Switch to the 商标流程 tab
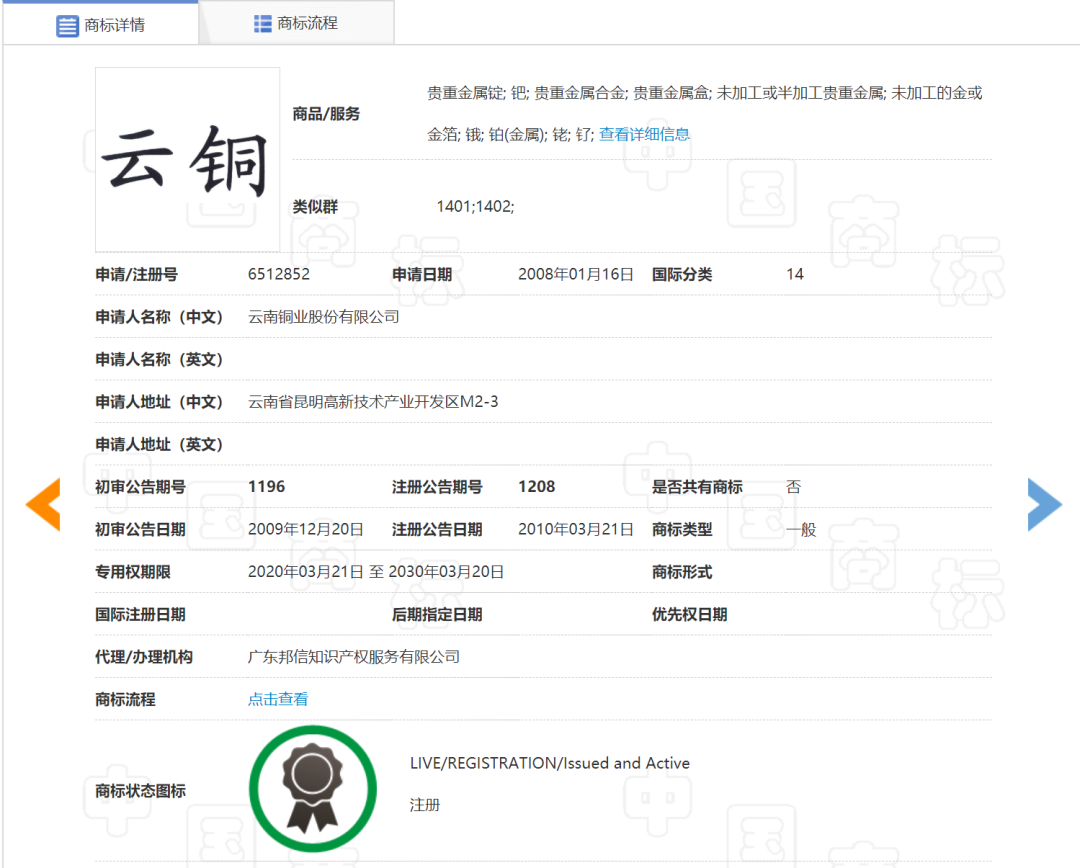The image size is (1080, 868). point(296,23)
